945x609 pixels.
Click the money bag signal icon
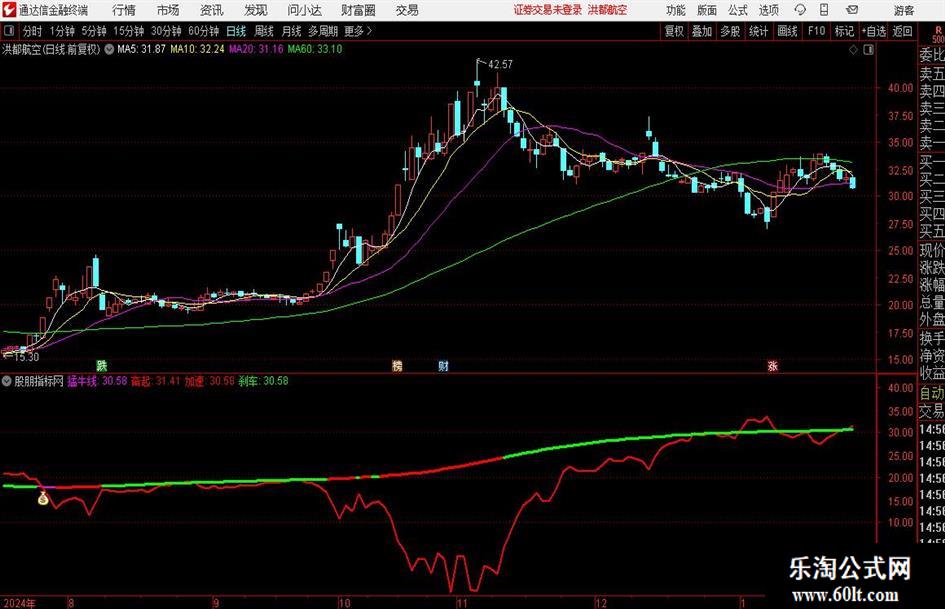[43, 498]
